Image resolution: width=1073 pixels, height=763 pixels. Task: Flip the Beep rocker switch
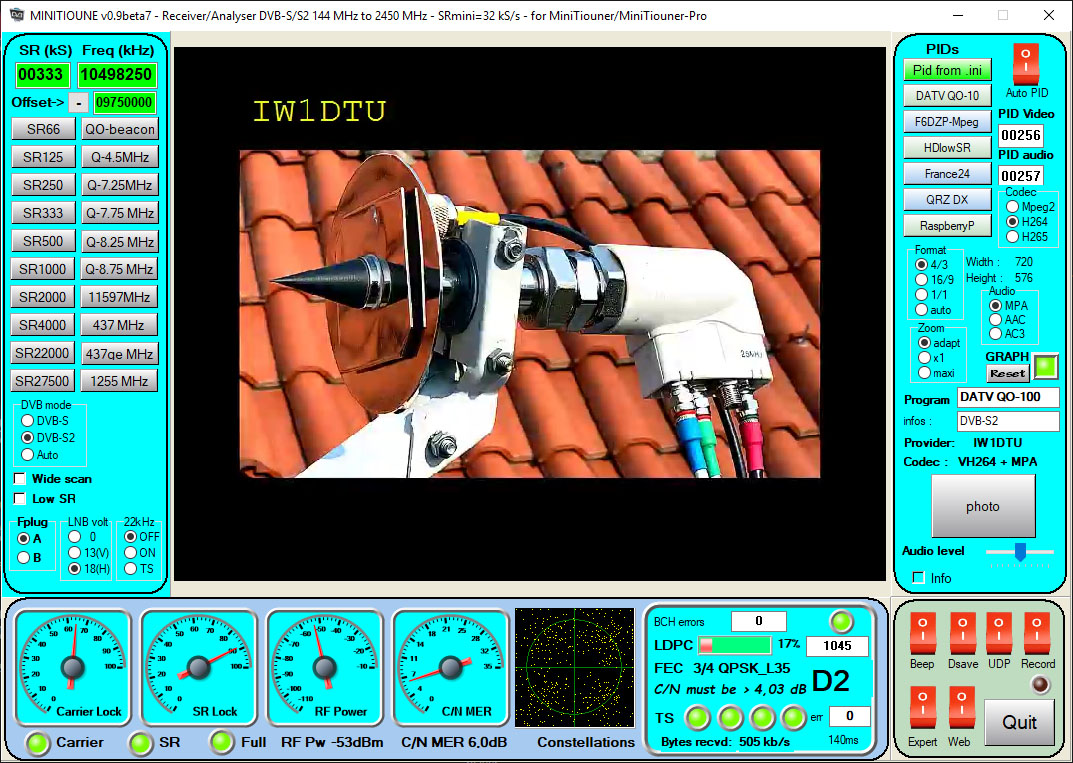click(x=922, y=634)
